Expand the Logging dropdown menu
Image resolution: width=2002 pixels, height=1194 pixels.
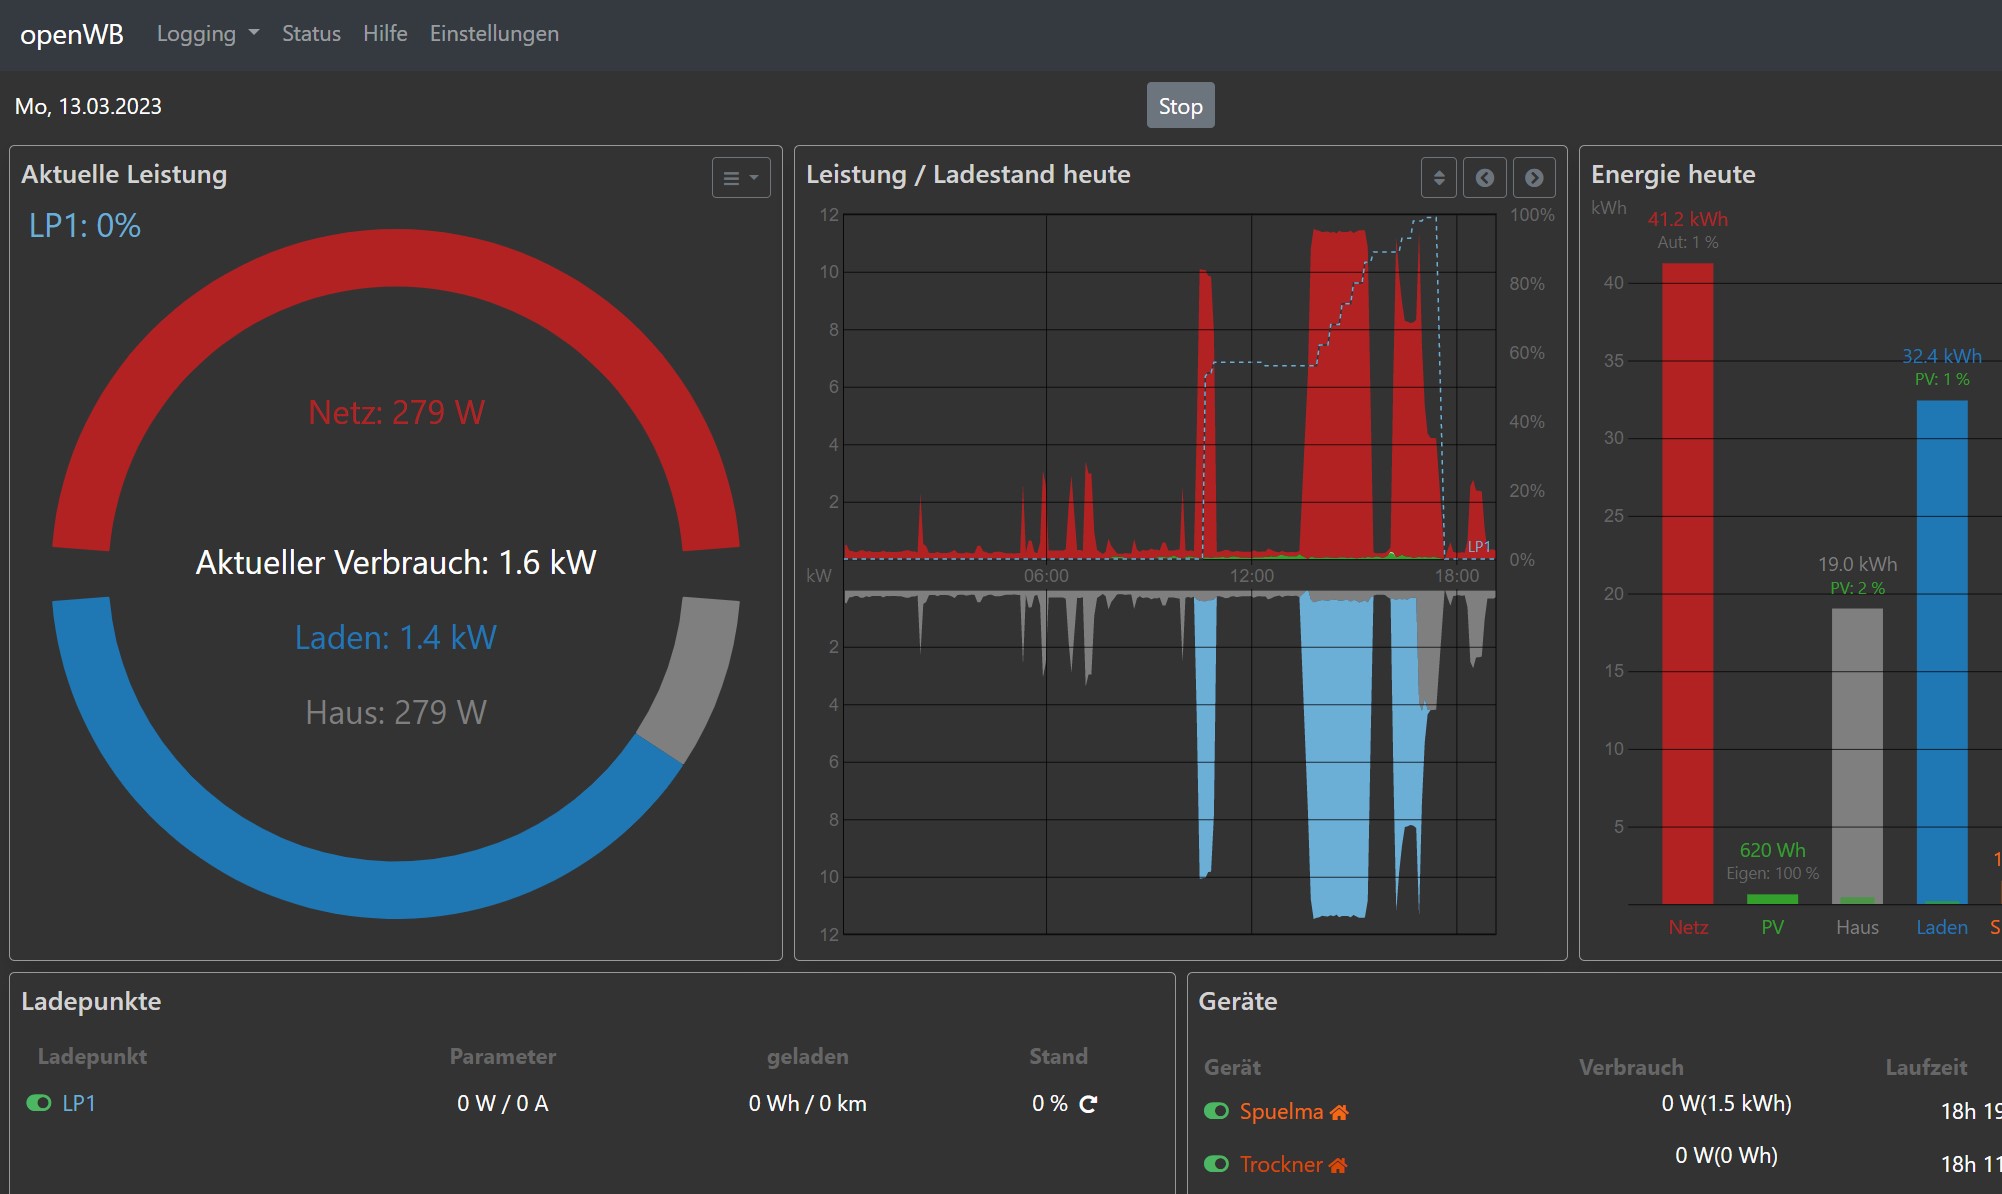(x=207, y=34)
